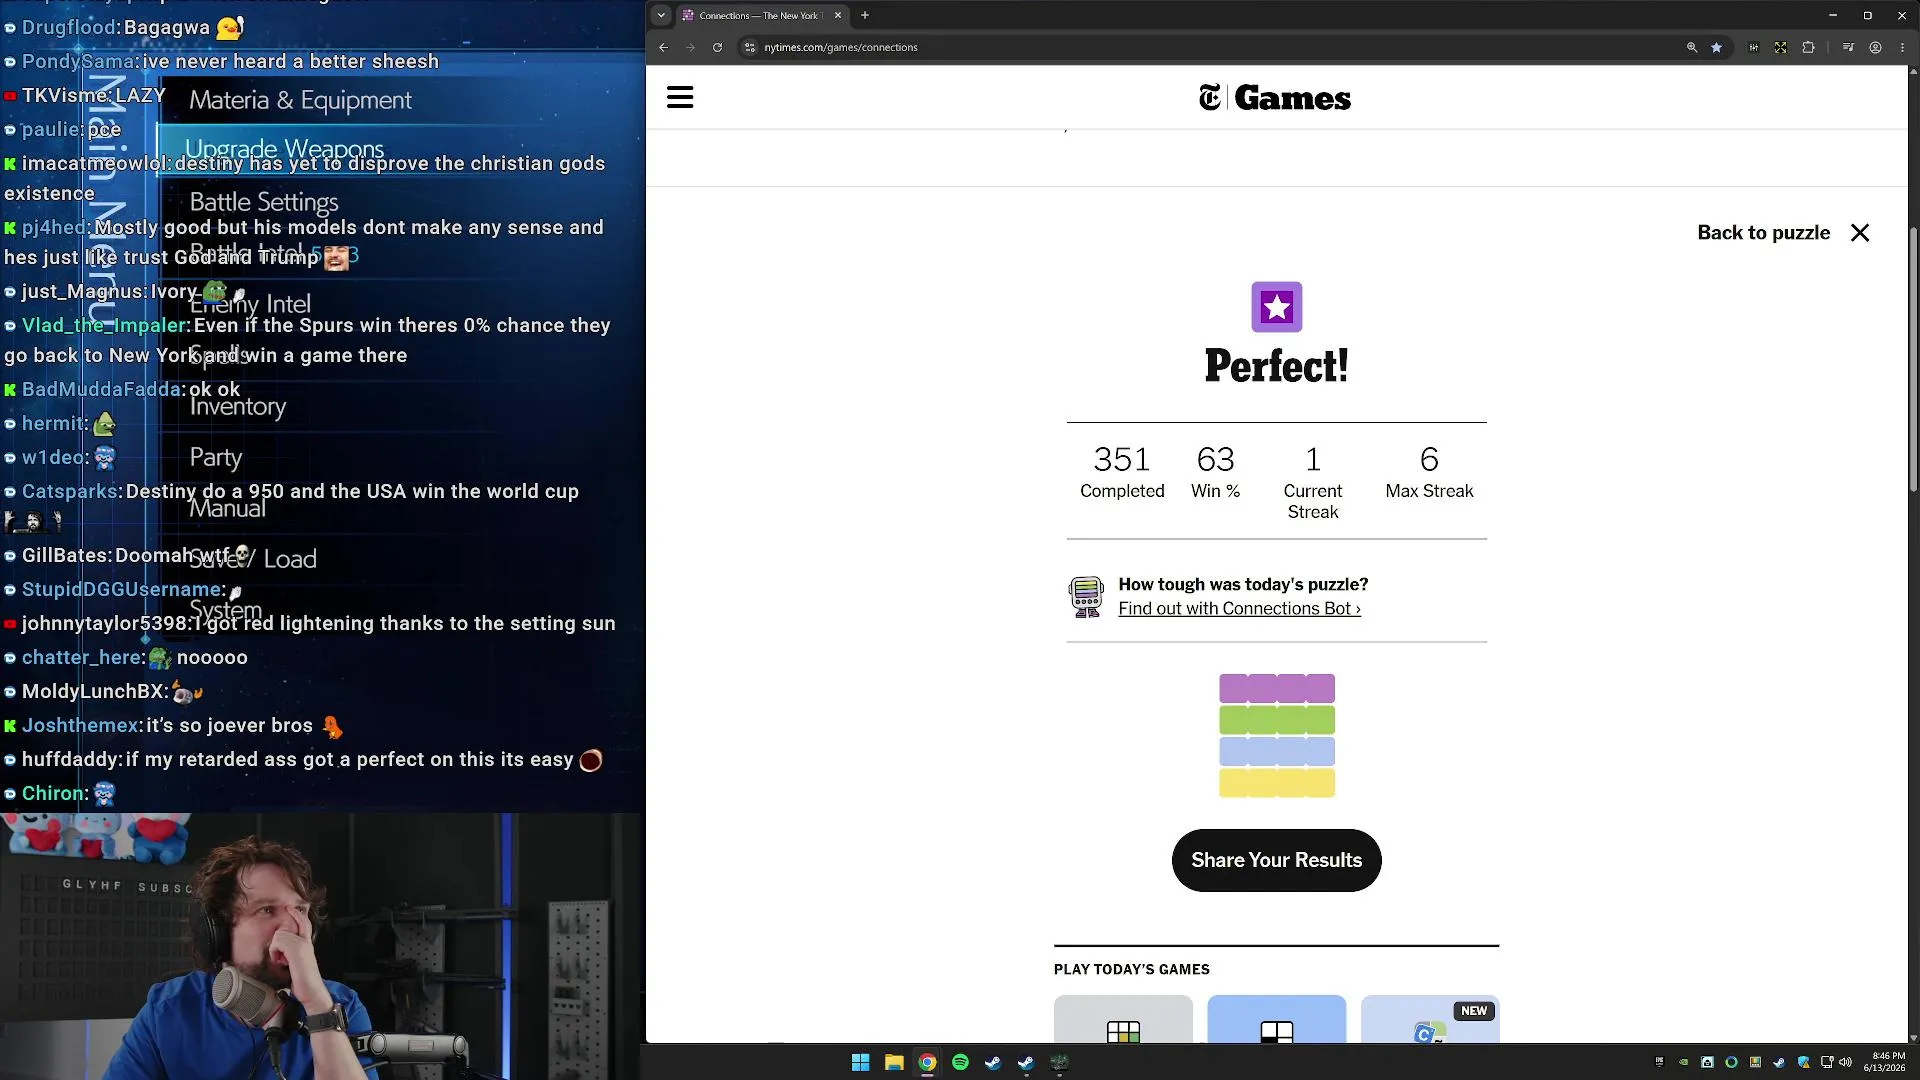The image size is (1920, 1080).
Task: Click the Back to puzzle link
Action: 1764,233
